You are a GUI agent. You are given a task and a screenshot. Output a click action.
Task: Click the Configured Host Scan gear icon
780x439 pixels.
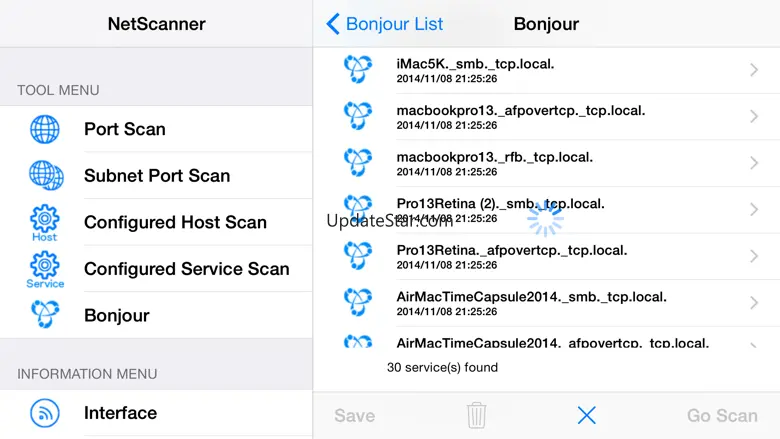pyautogui.click(x=45, y=222)
